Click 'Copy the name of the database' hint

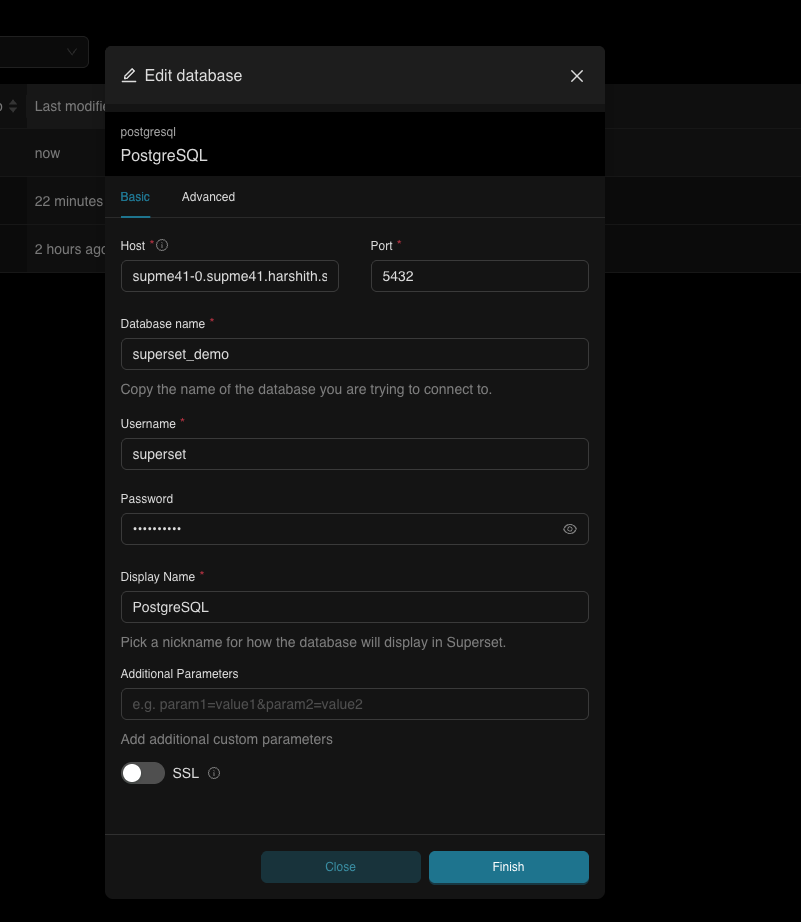click(x=306, y=389)
